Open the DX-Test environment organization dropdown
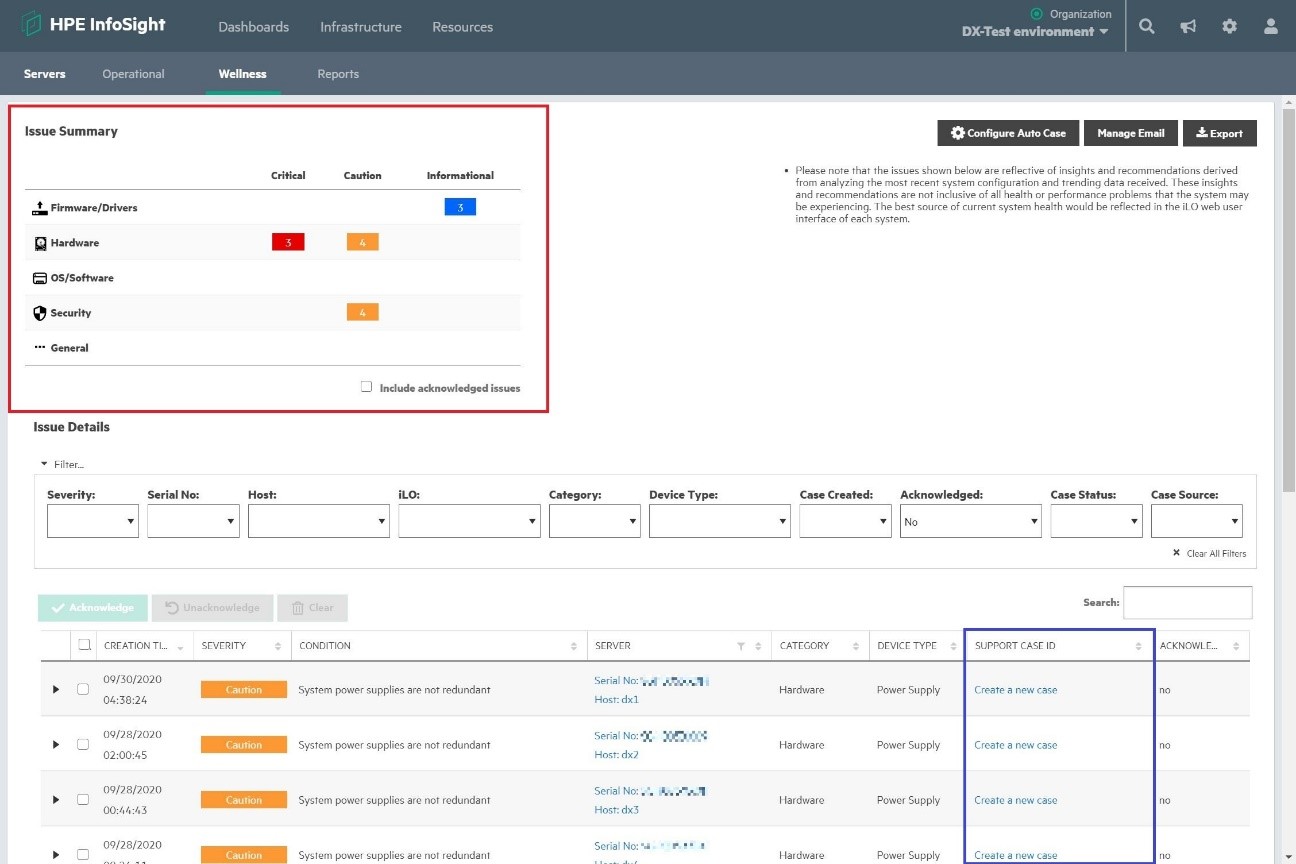1296x864 pixels. (x=1035, y=31)
